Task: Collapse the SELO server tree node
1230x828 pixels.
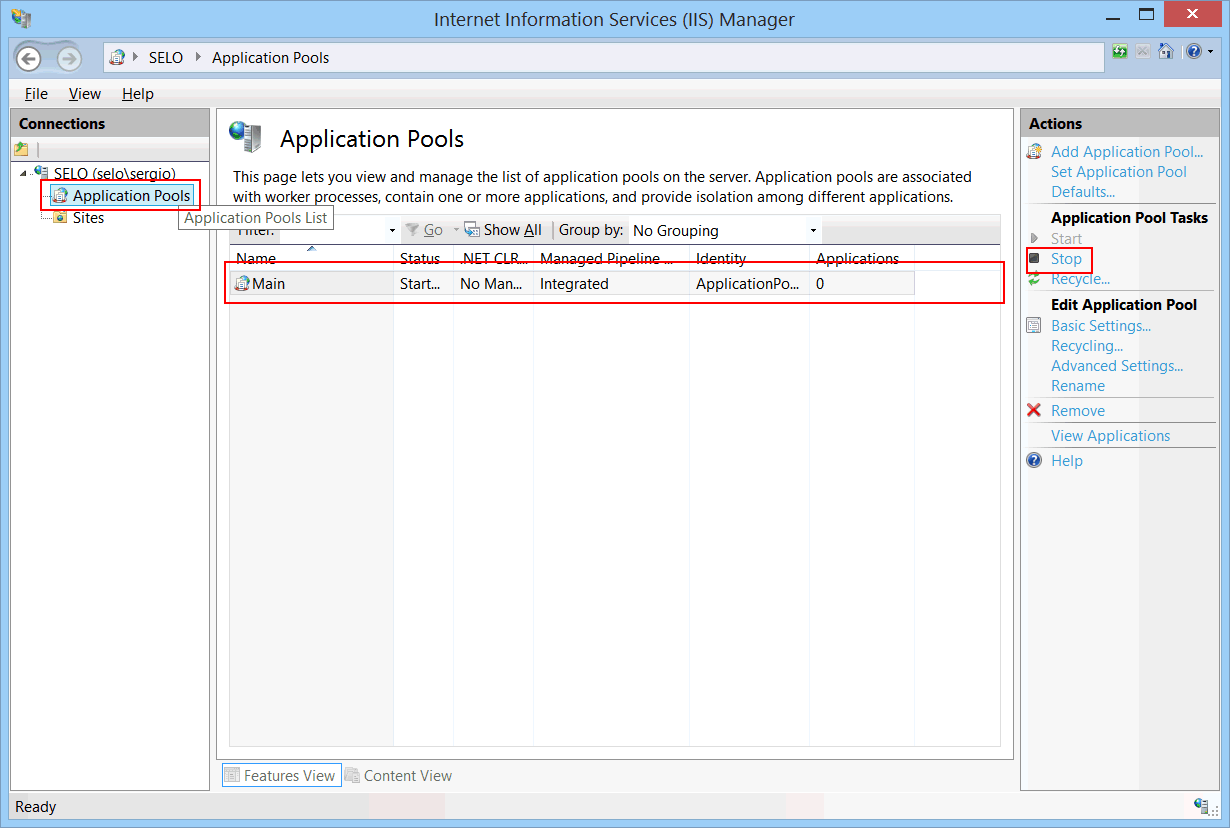Action: [24, 174]
